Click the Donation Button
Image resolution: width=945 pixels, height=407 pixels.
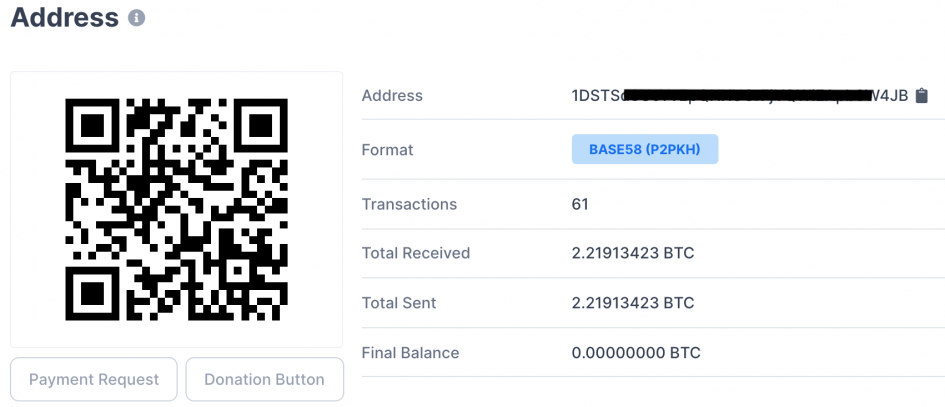point(264,380)
